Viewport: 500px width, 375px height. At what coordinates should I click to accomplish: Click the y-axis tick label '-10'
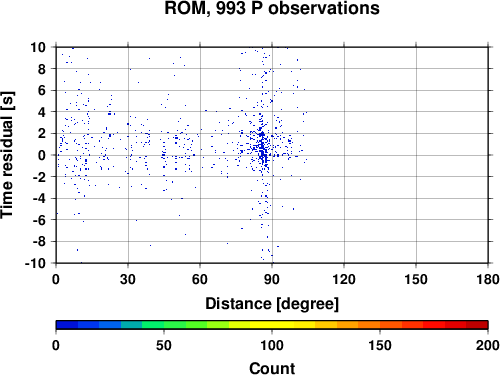pos(35,263)
